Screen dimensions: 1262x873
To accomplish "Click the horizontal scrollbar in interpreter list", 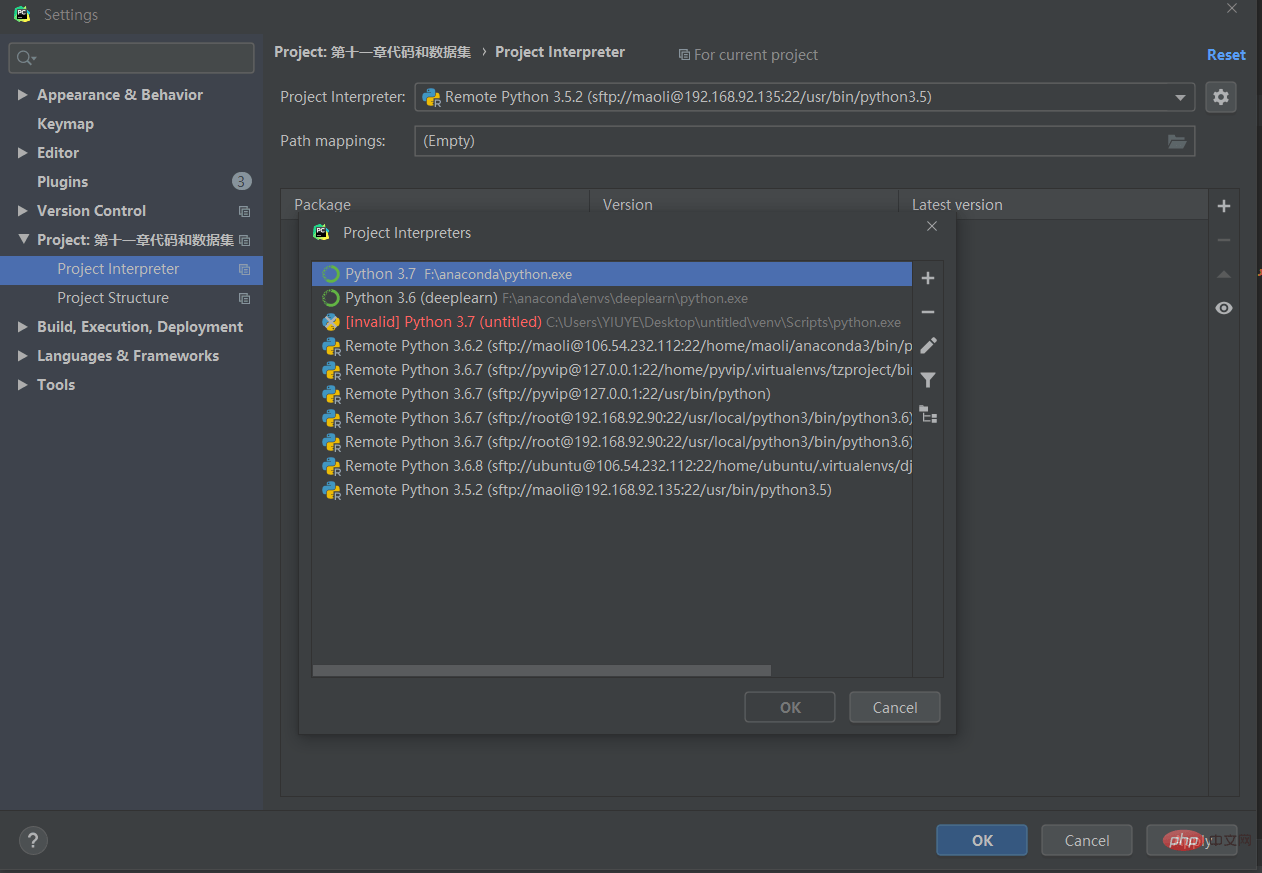I will pos(542,671).
